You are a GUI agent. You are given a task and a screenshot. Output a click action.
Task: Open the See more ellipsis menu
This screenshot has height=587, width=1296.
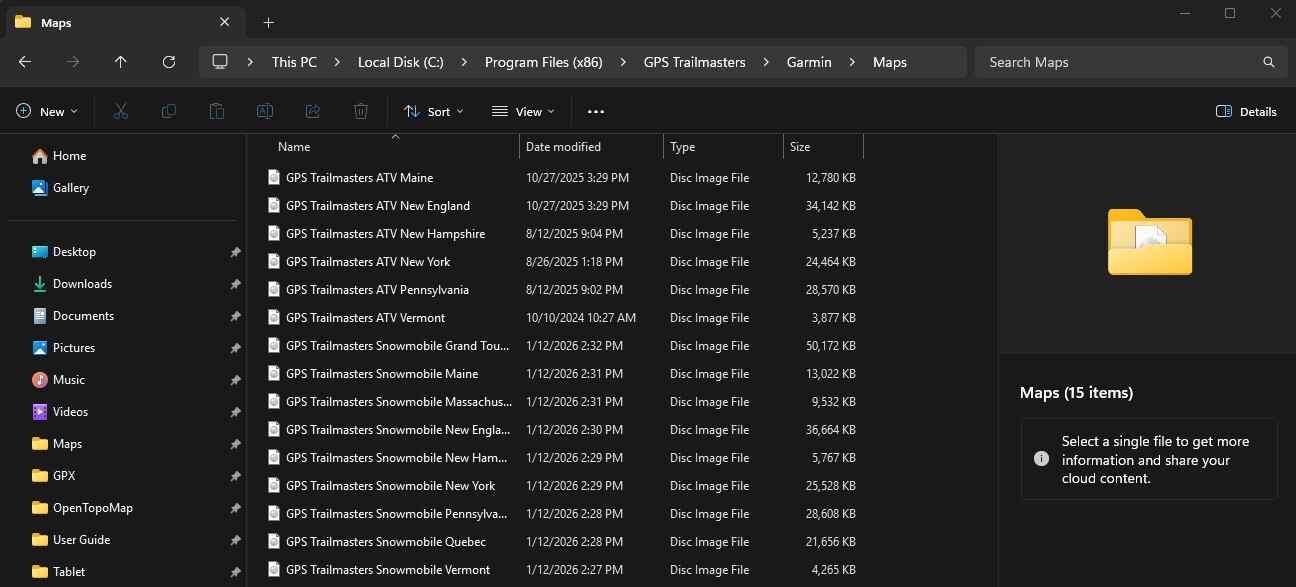click(596, 112)
